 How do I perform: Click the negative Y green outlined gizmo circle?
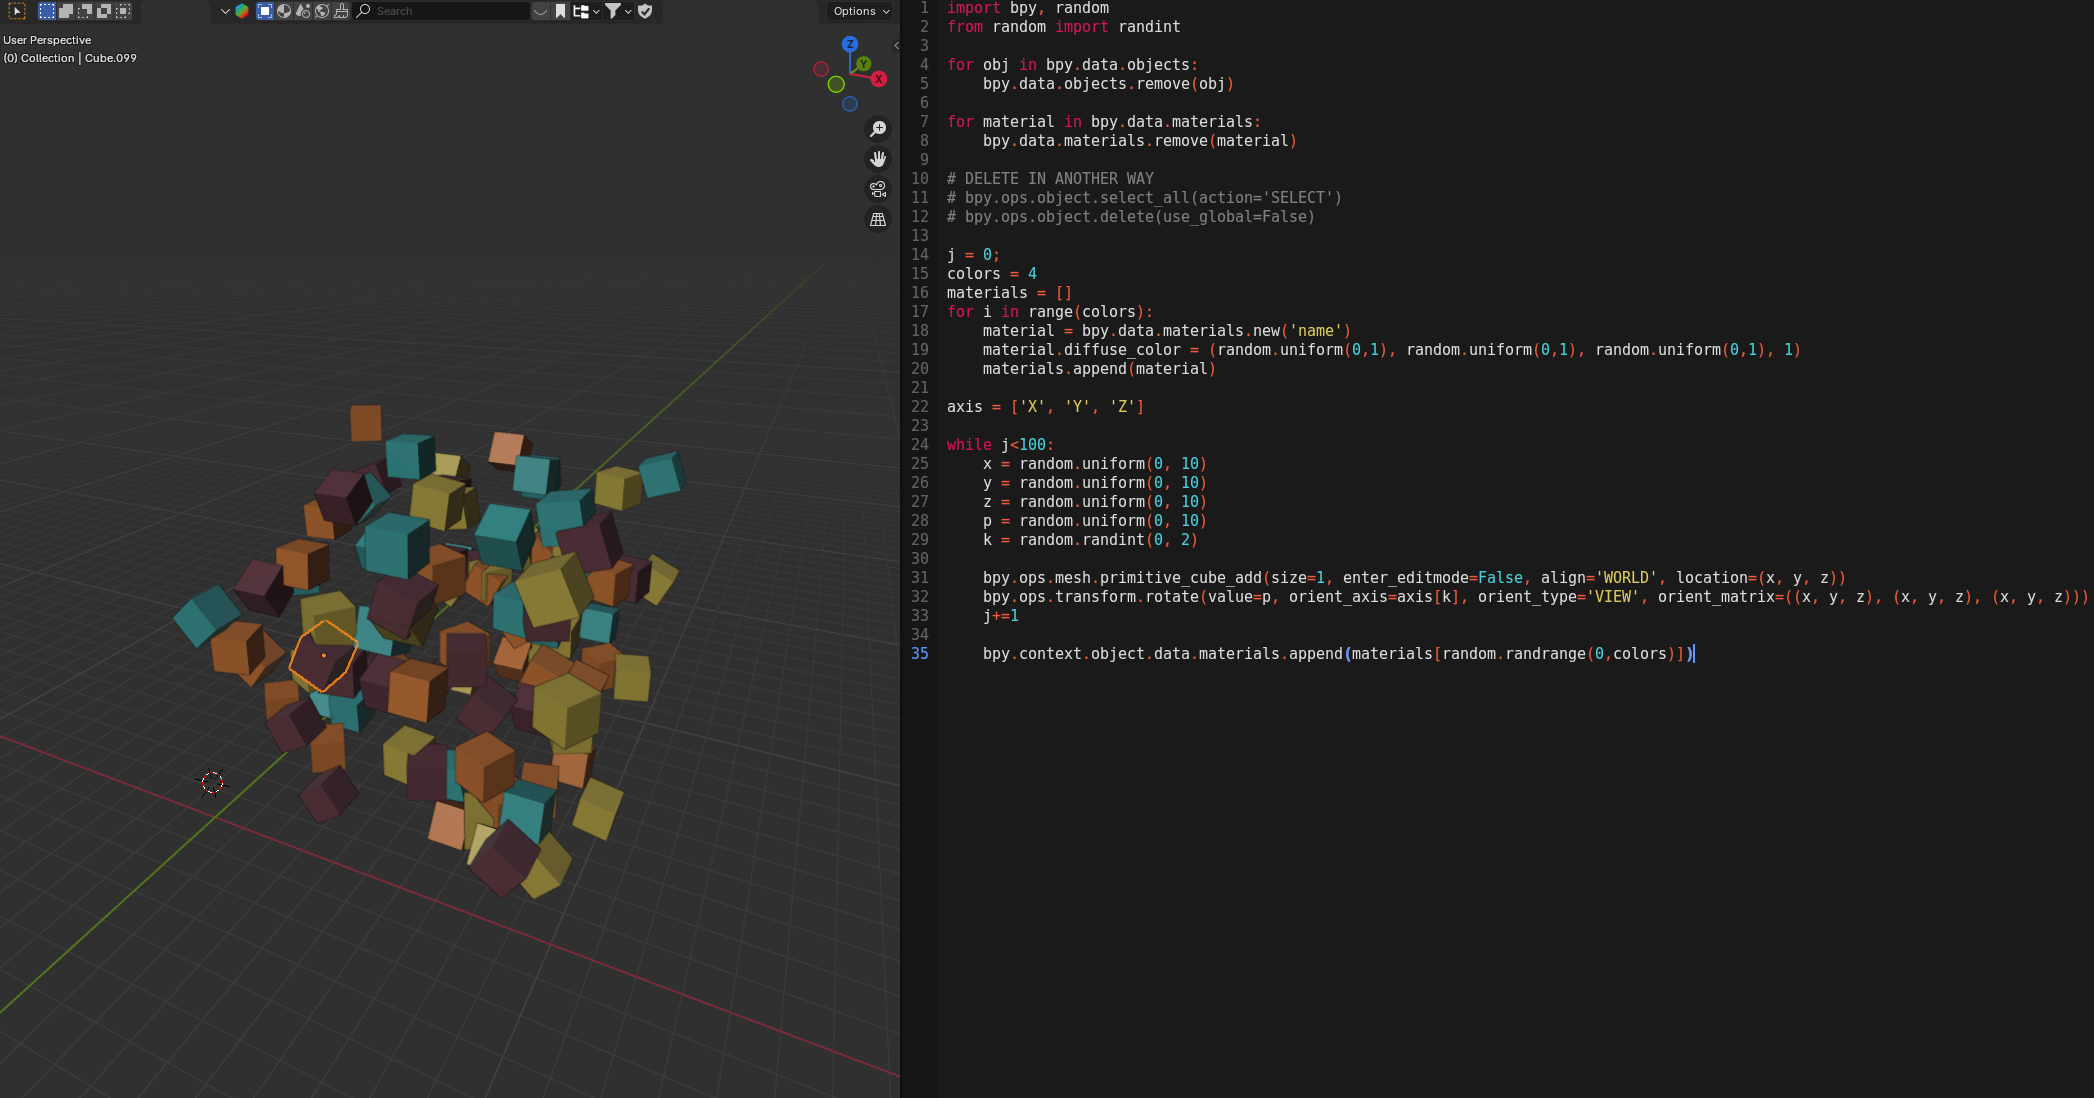click(836, 84)
